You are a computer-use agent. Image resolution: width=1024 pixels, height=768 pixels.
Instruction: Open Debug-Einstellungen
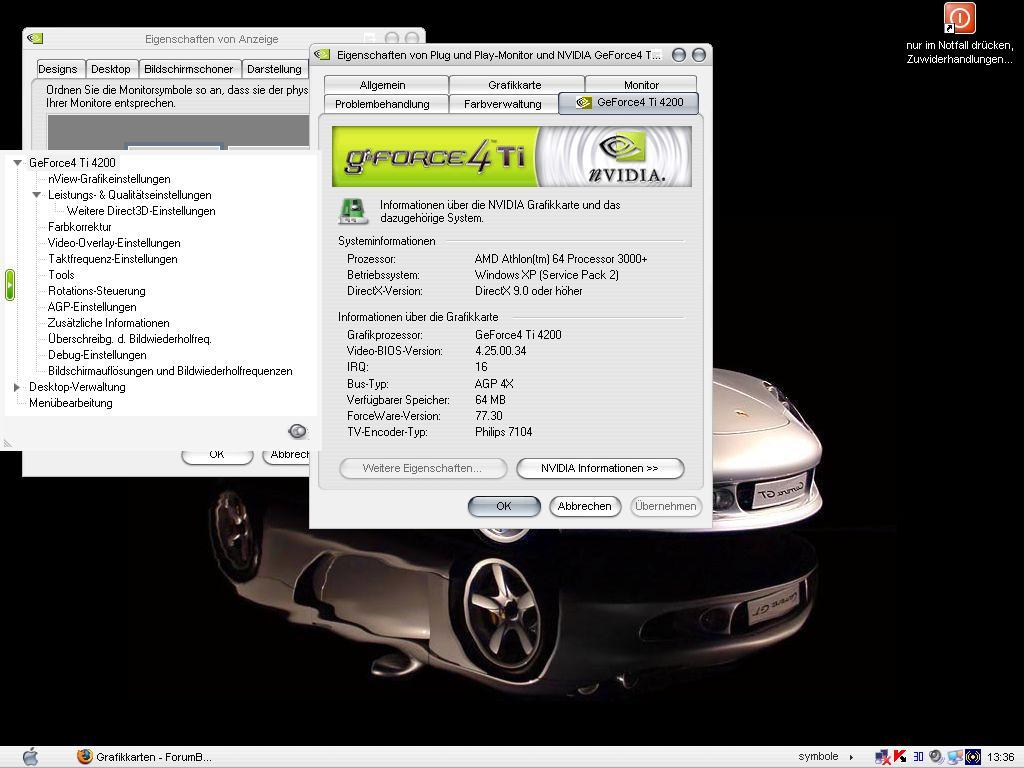97,355
